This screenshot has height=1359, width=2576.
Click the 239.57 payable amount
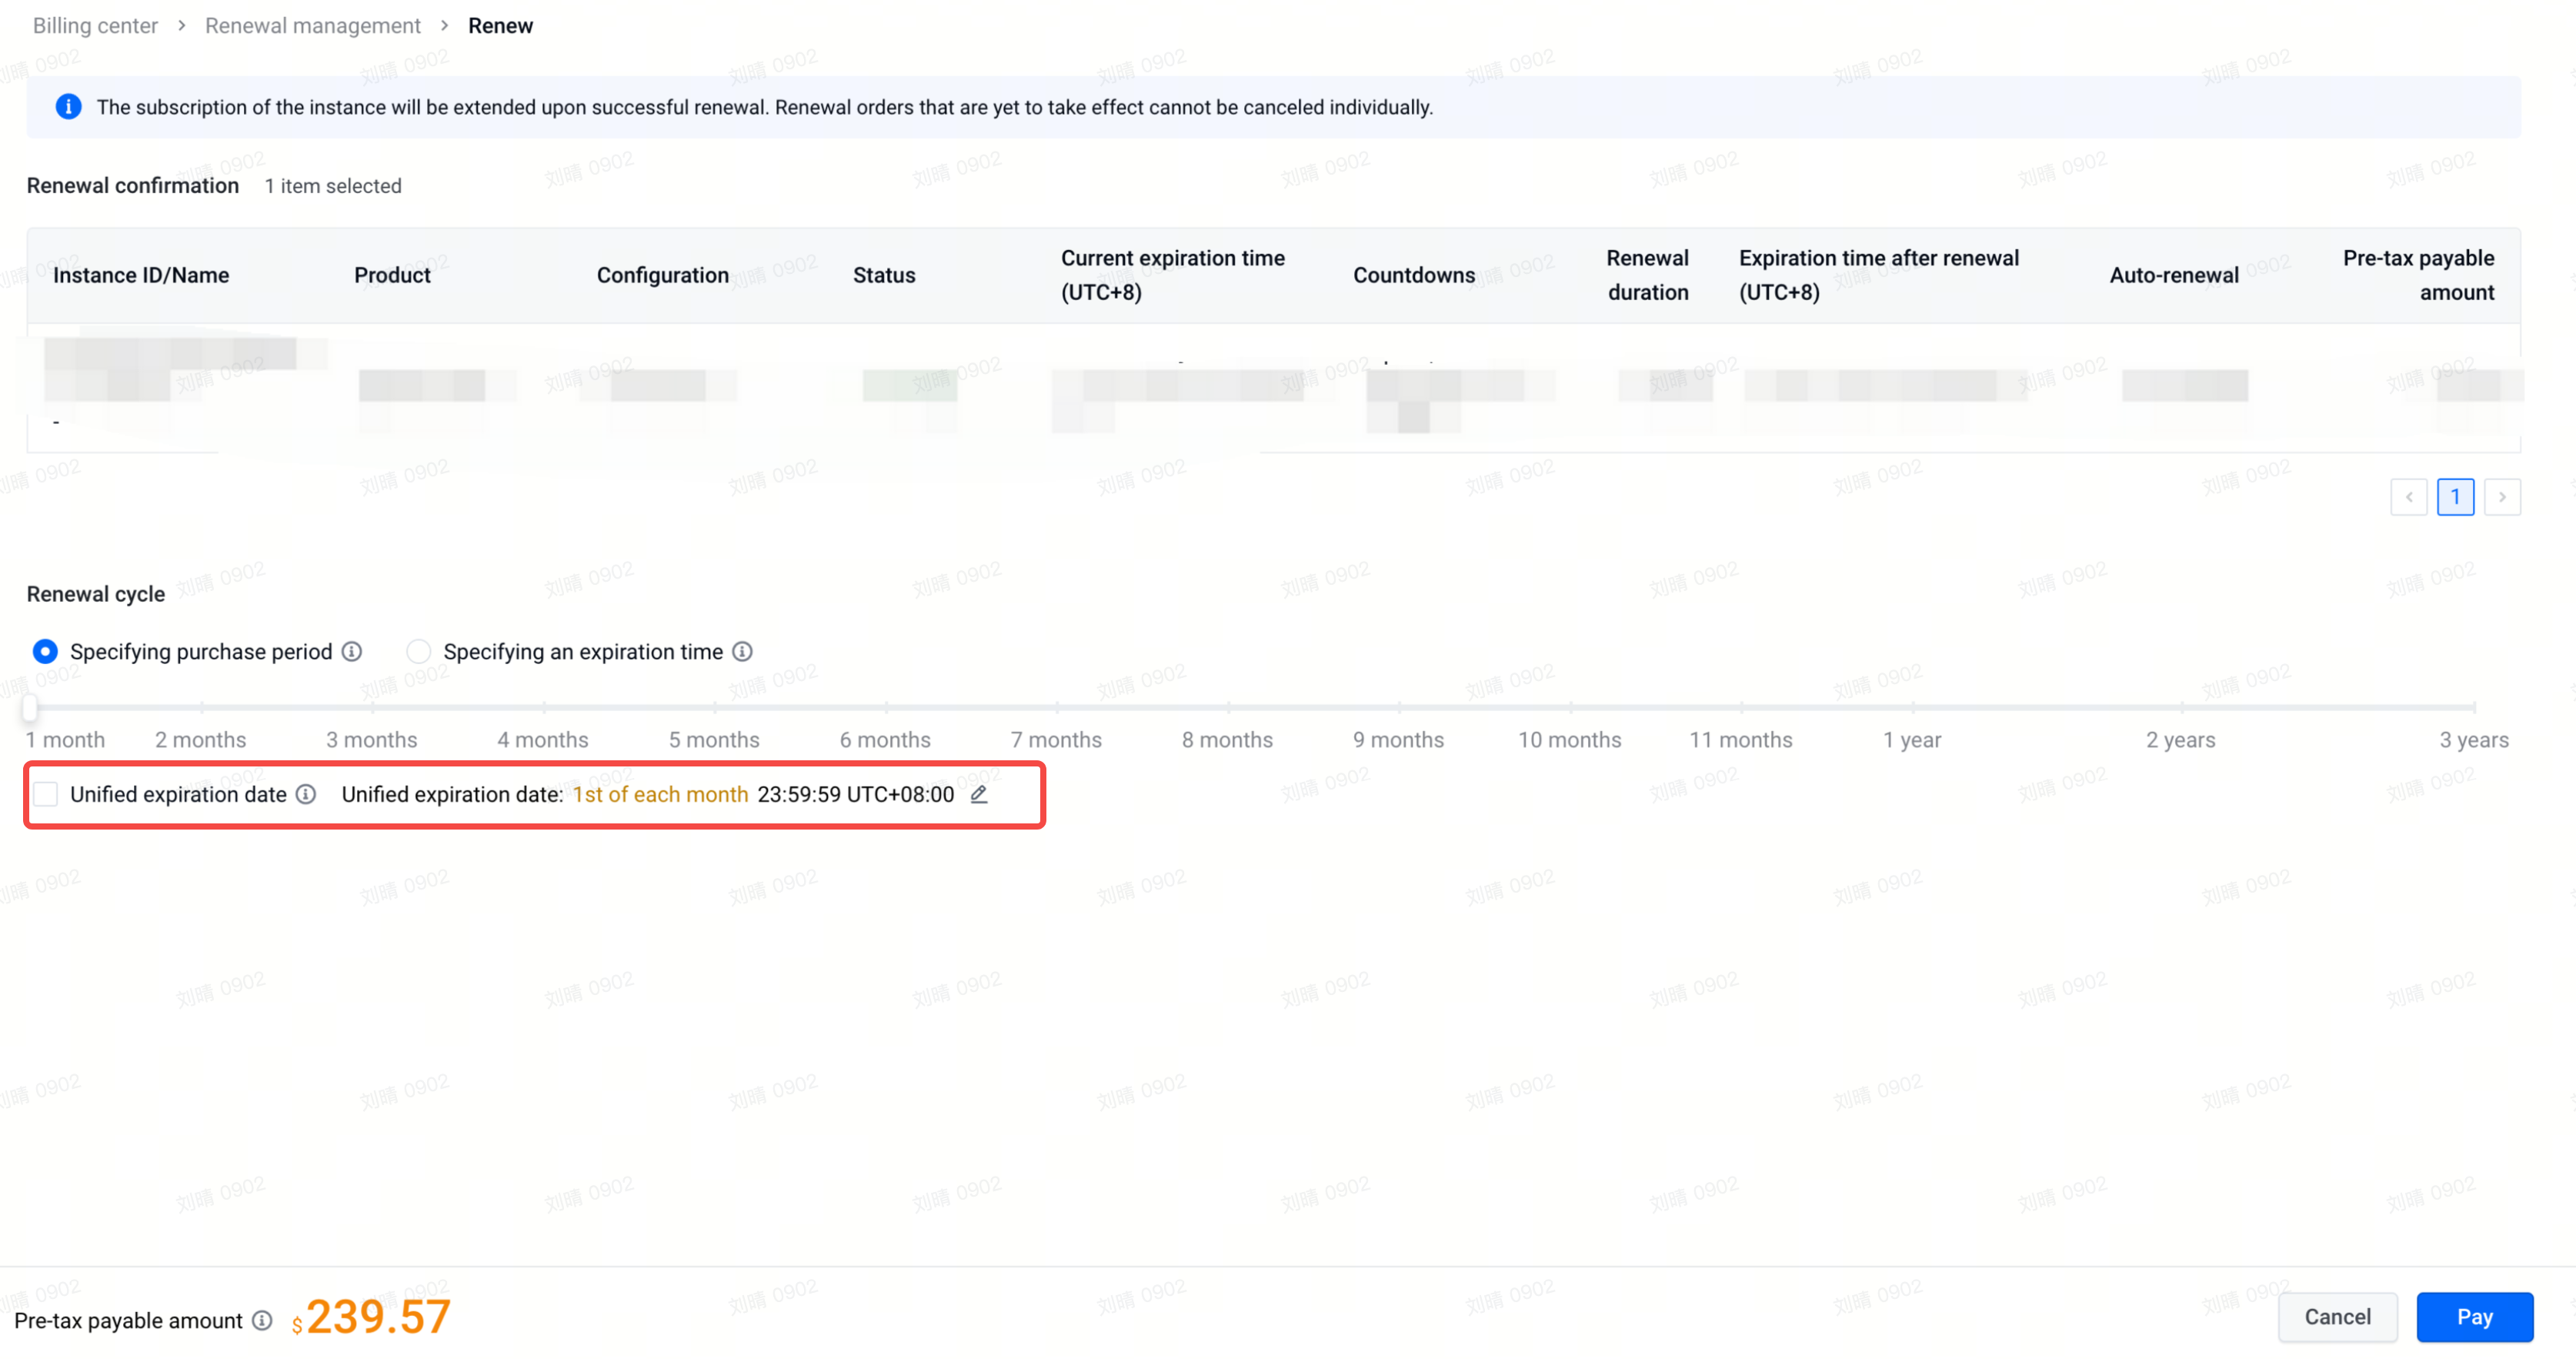[378, 1317]
